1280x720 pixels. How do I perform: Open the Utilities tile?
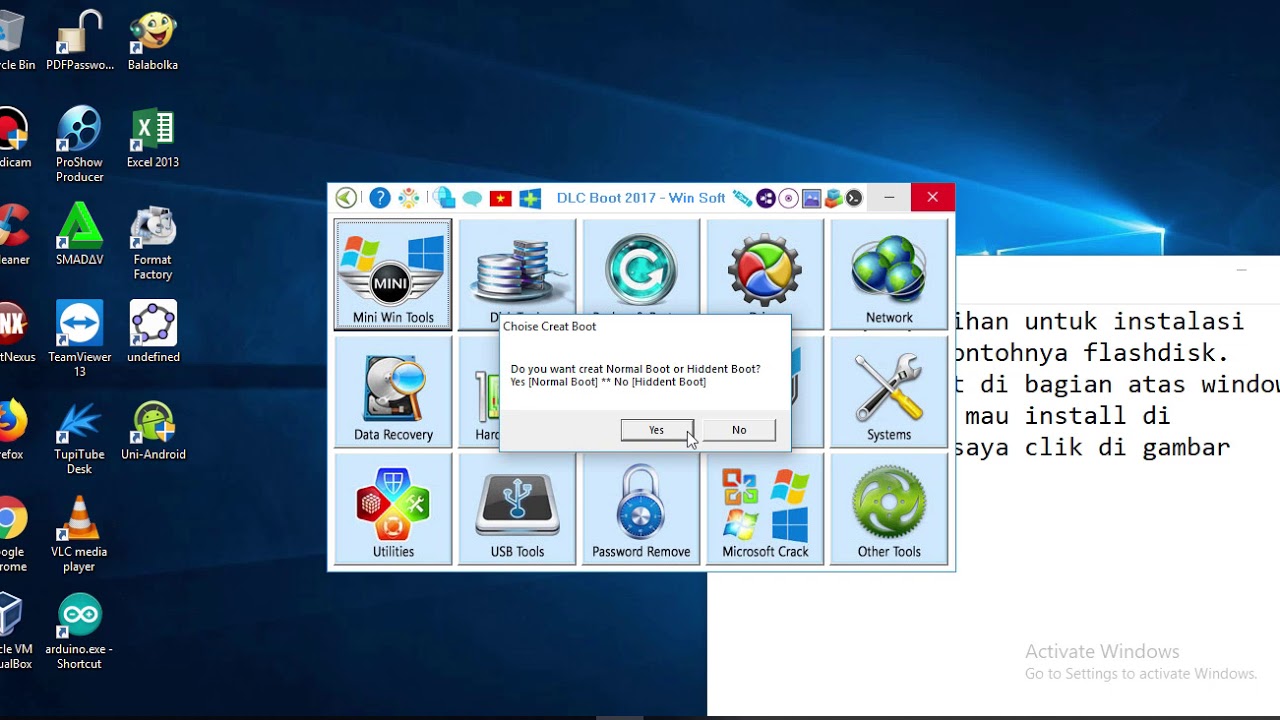point(393,509)
